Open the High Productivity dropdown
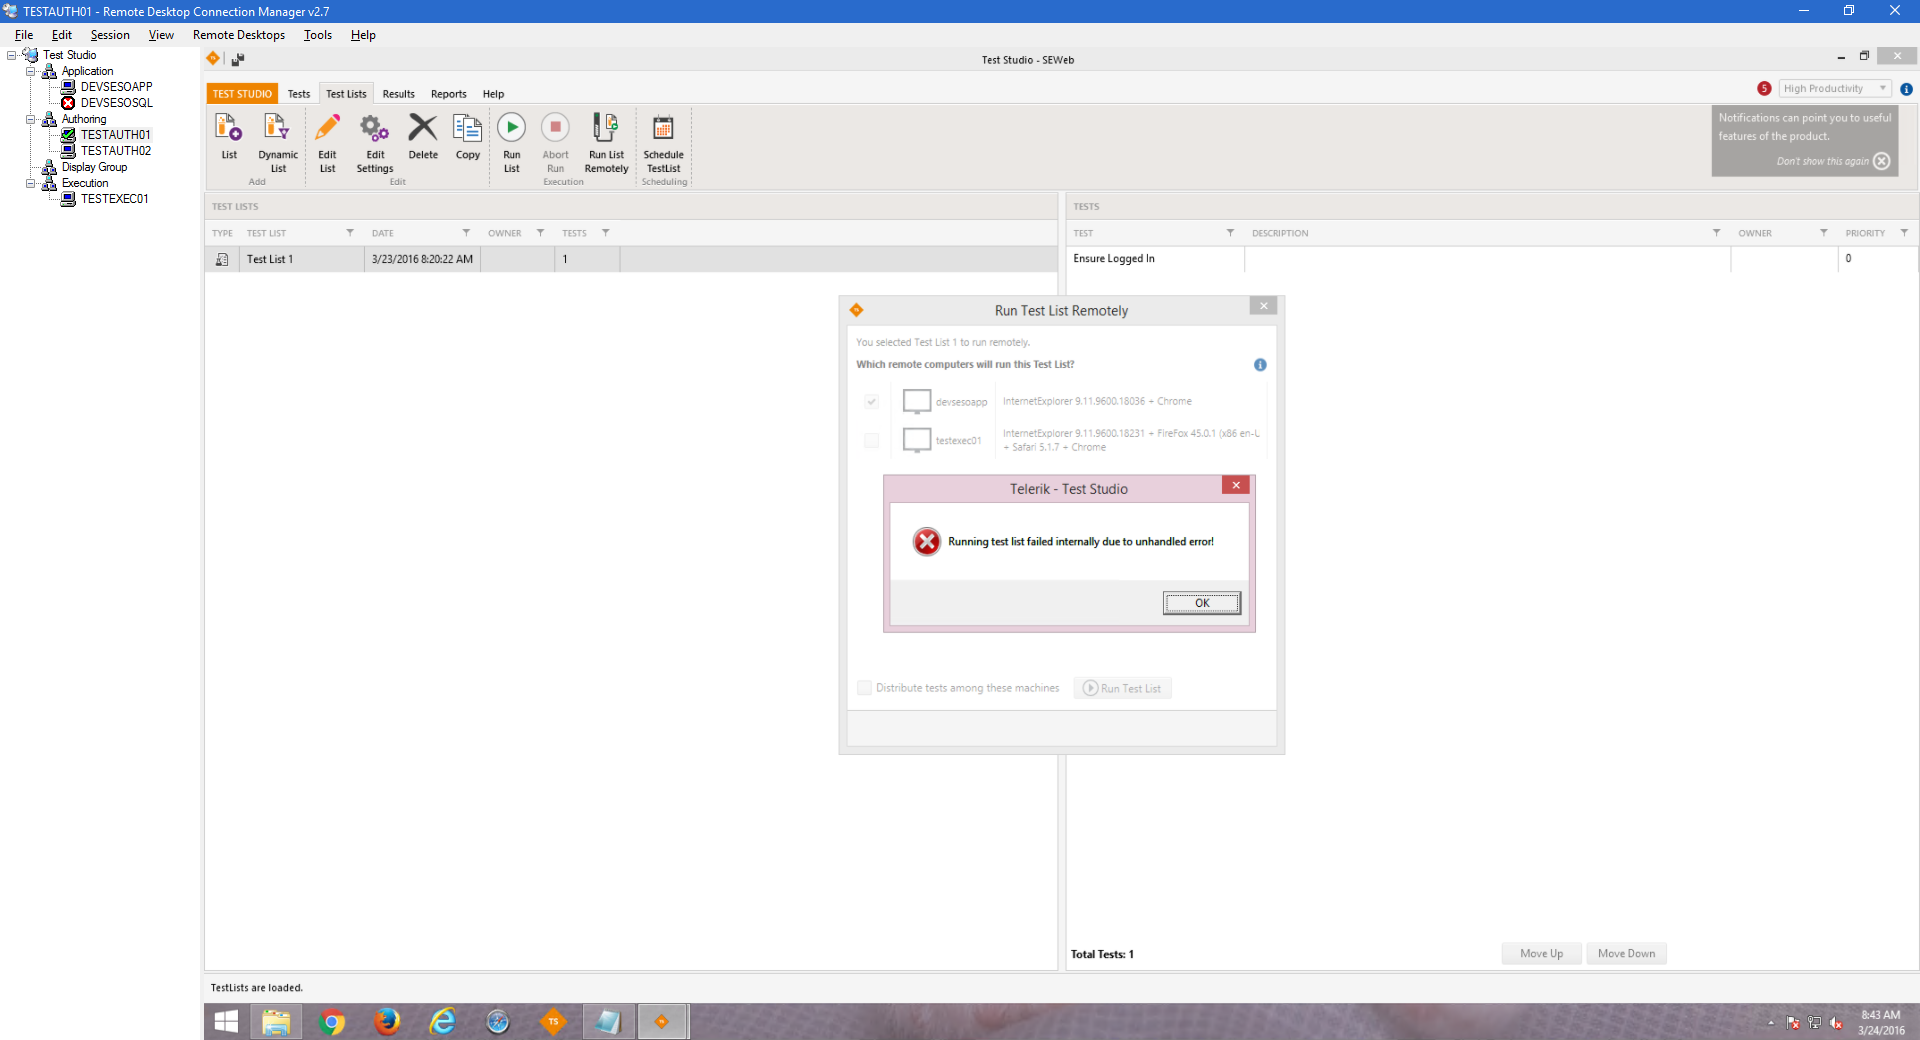 coord(1834,89)
